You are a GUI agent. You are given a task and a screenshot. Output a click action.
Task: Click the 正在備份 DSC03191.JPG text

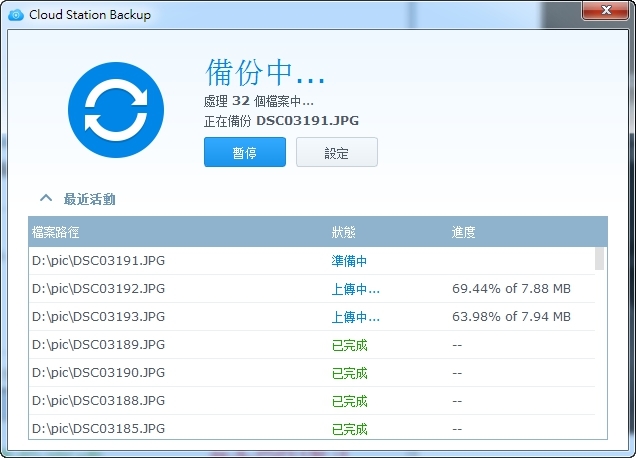click(281, 121)
